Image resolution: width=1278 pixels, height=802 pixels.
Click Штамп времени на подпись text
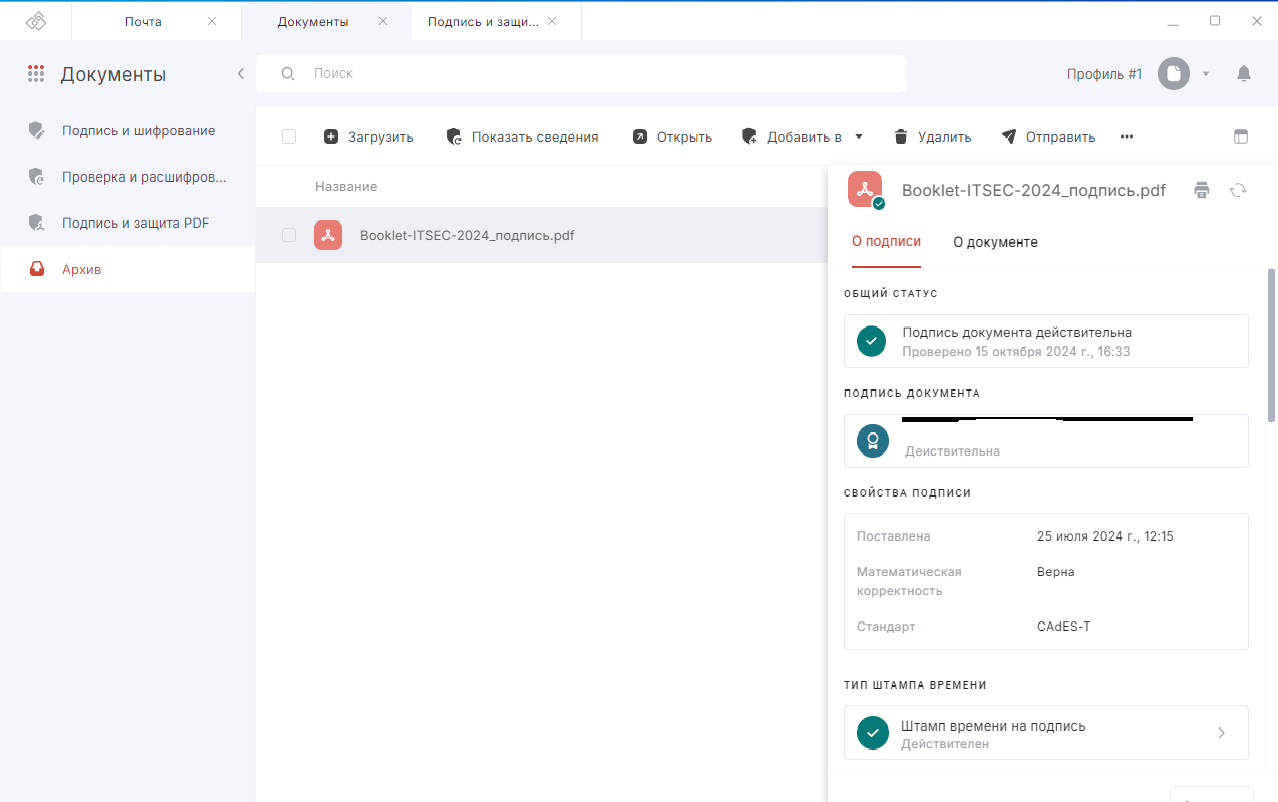click(993, 726)
